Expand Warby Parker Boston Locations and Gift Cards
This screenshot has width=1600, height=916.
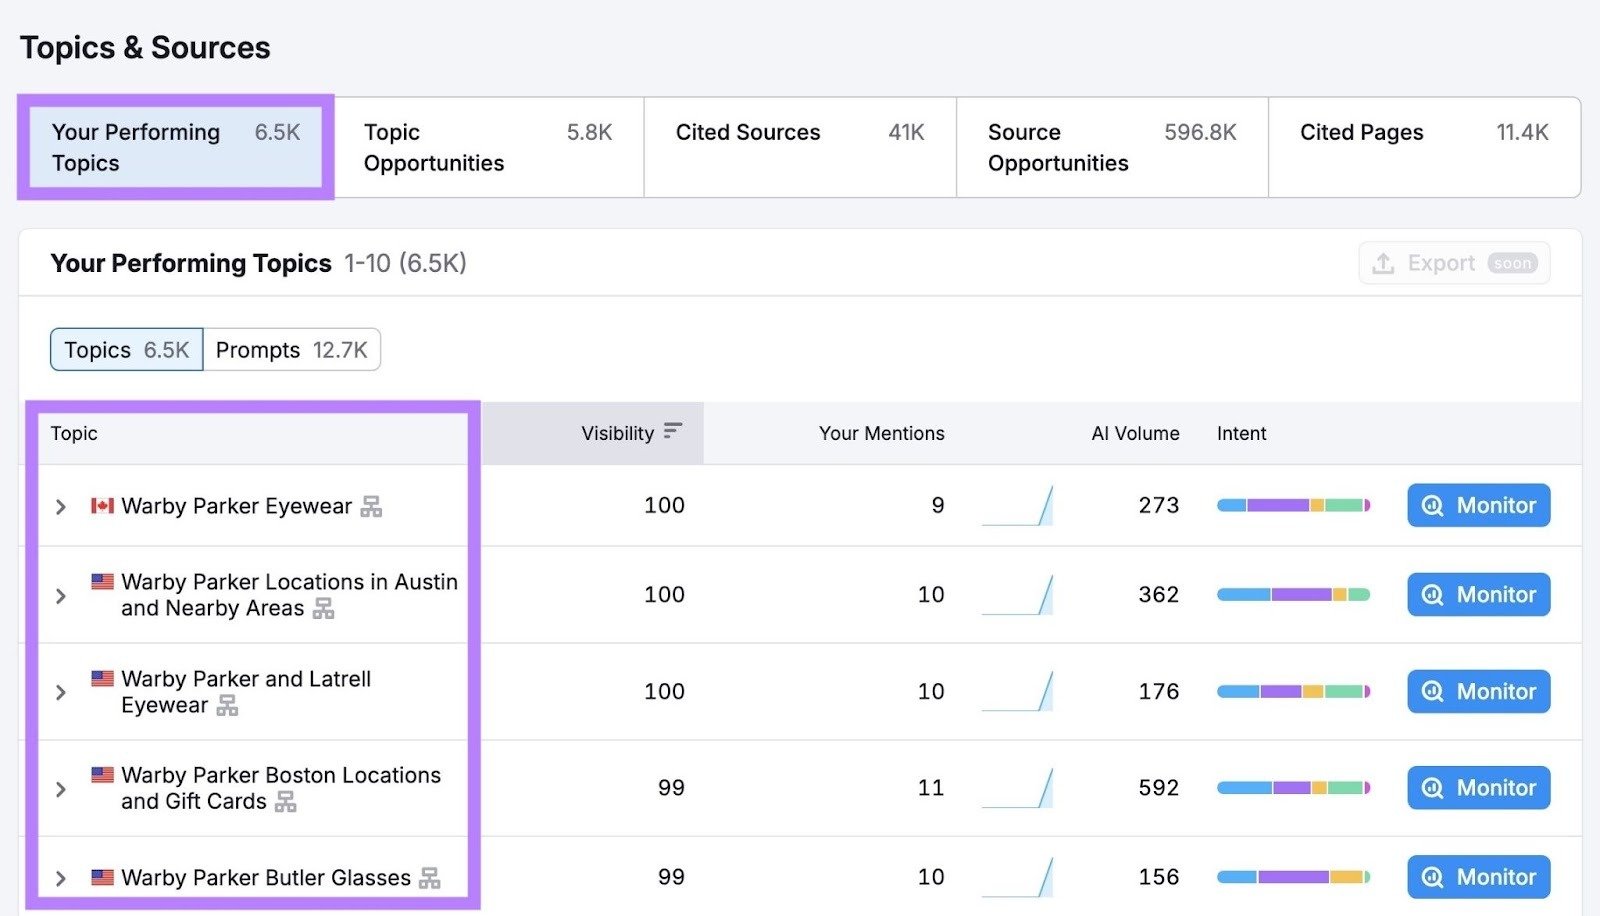point(60,788)
